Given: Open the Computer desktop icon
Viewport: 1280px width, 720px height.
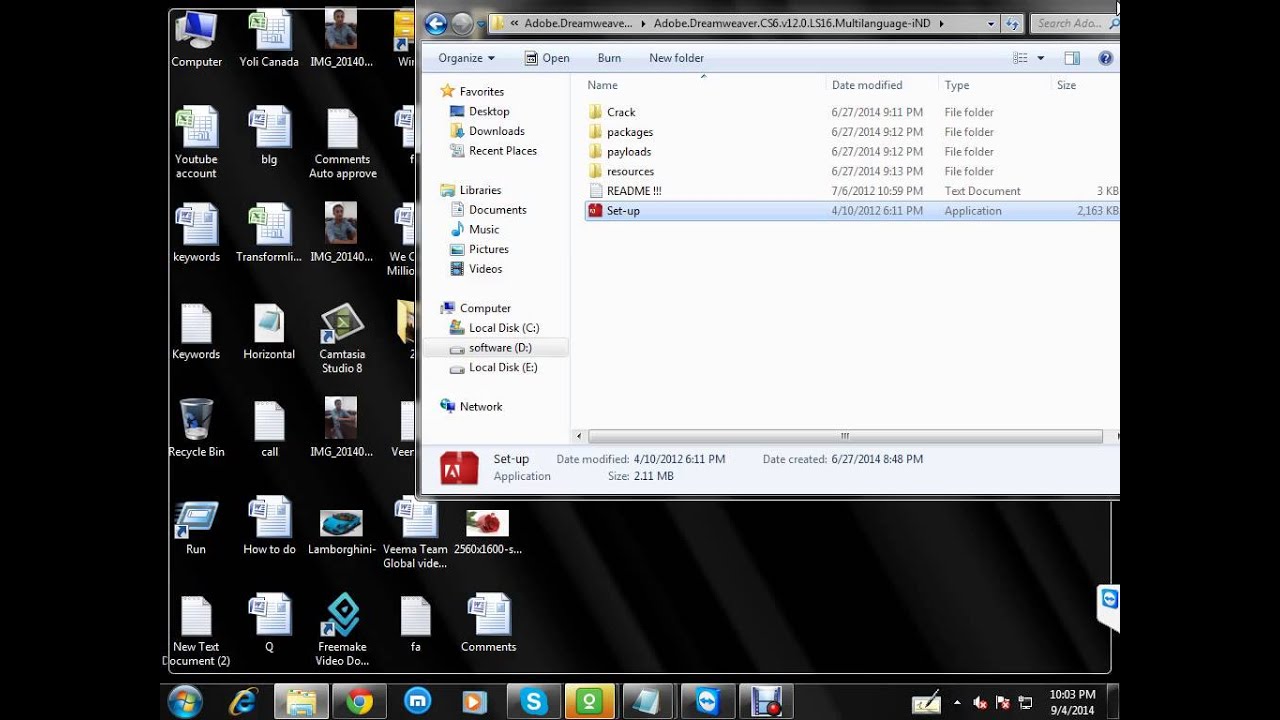Looking at the screenshot, I should [196, 40].
